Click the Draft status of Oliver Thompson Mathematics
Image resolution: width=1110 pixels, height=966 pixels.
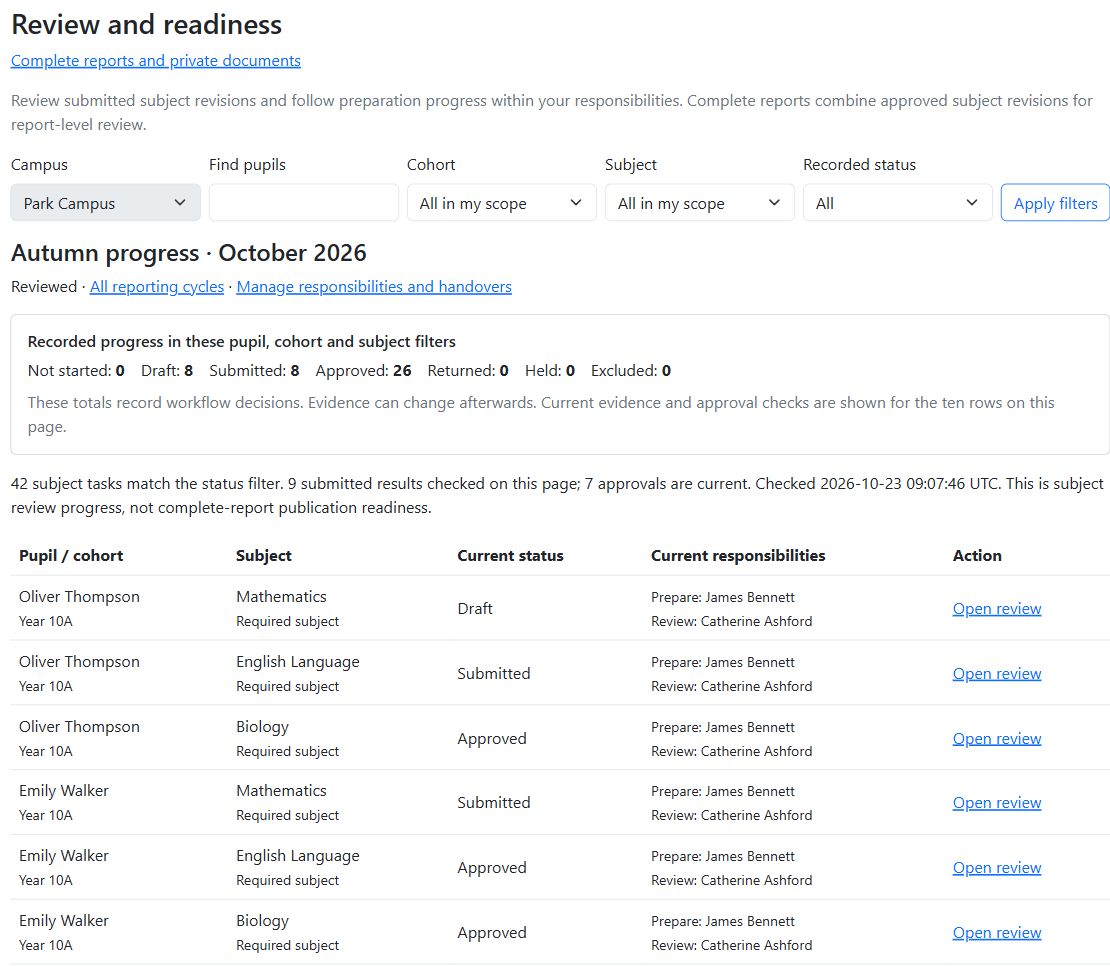click(x=475, y=609)
